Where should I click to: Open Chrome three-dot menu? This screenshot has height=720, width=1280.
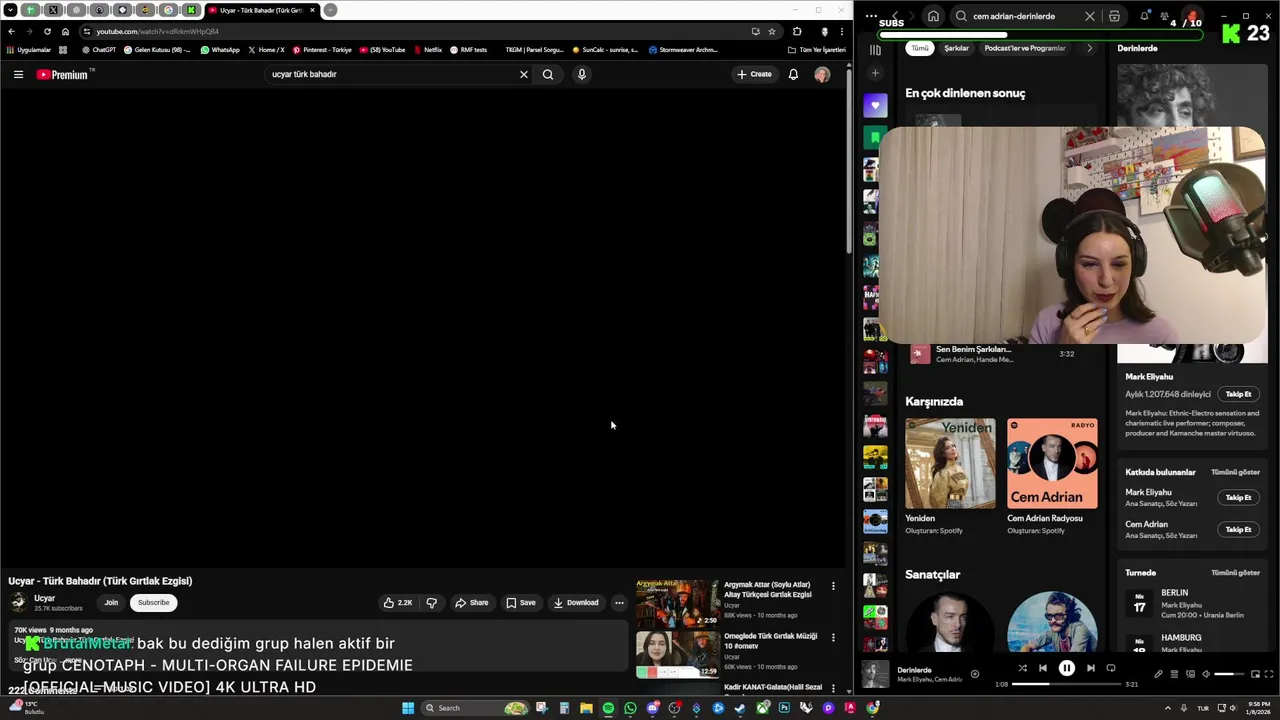click(x=841, y=31)
